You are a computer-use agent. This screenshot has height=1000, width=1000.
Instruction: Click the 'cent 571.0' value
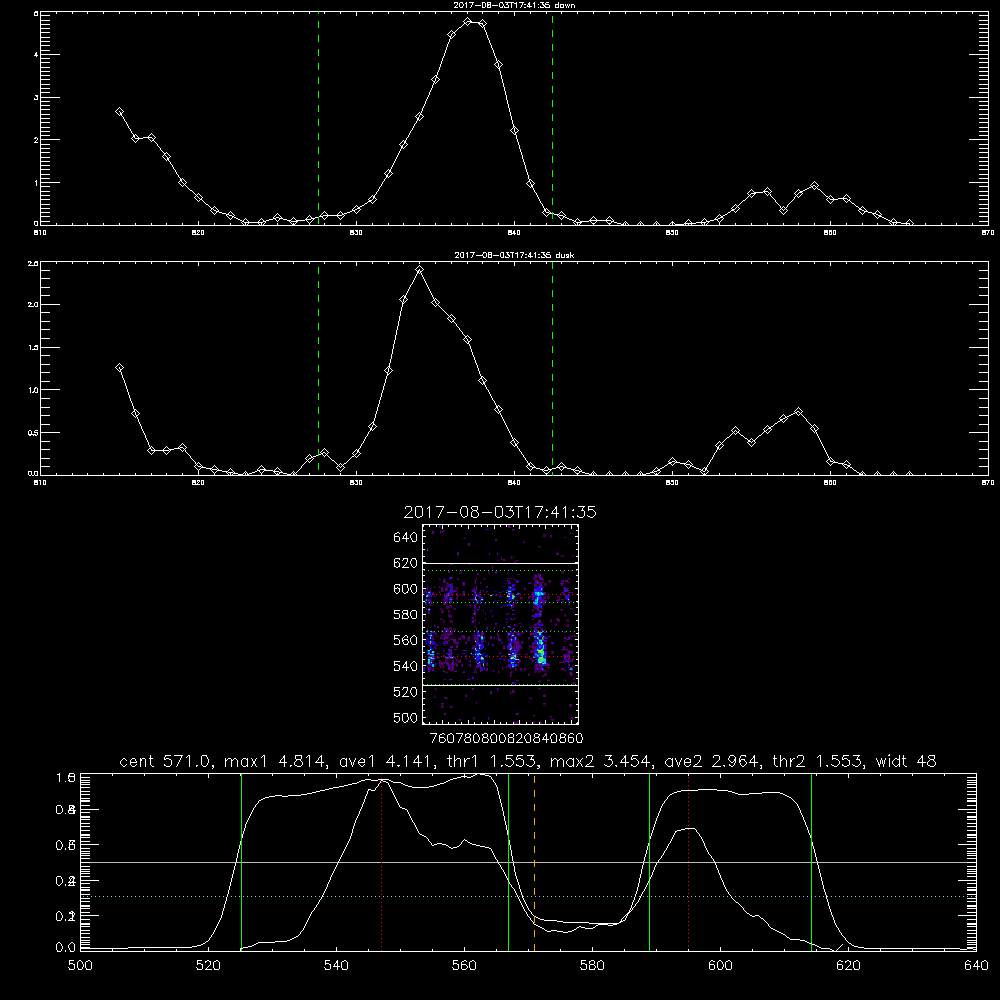point(168,761)
